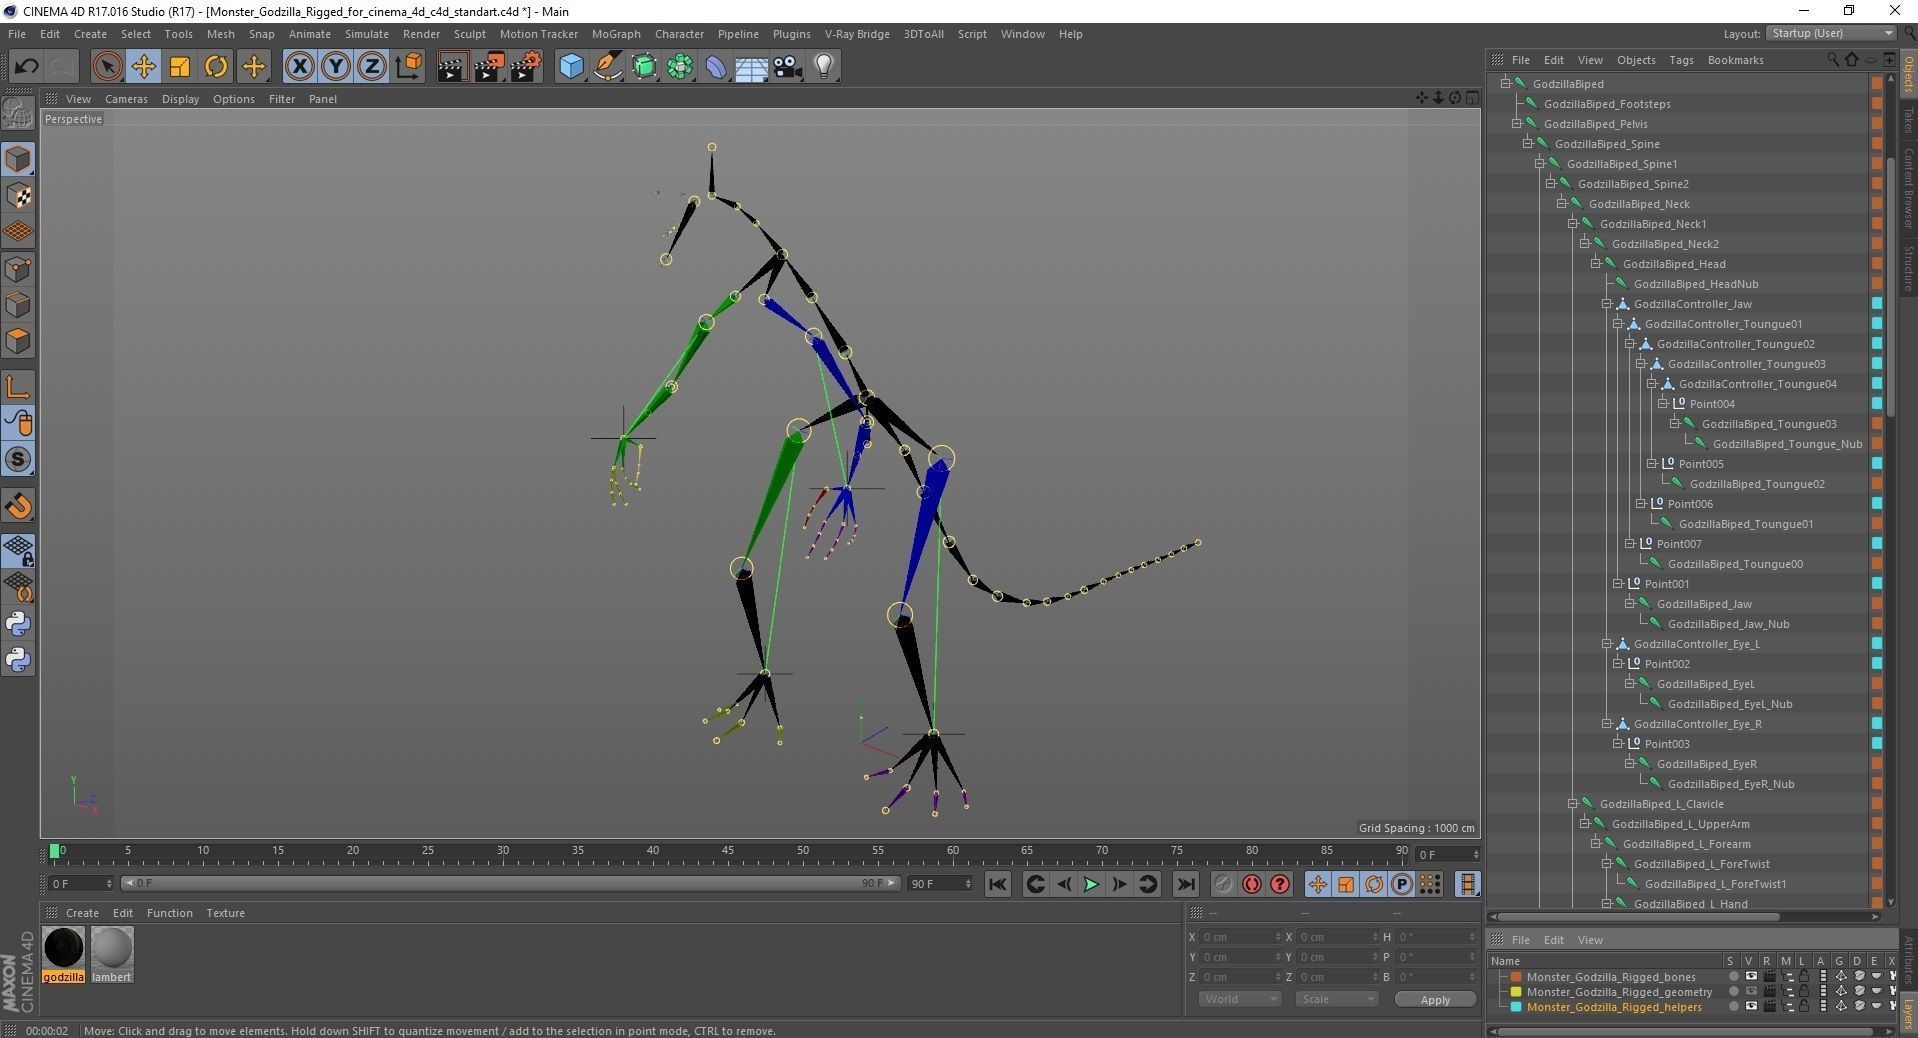This screenshot has width=1918, height=1038.
Task: Click the light bulb Light icon
Action: point(824,67)
